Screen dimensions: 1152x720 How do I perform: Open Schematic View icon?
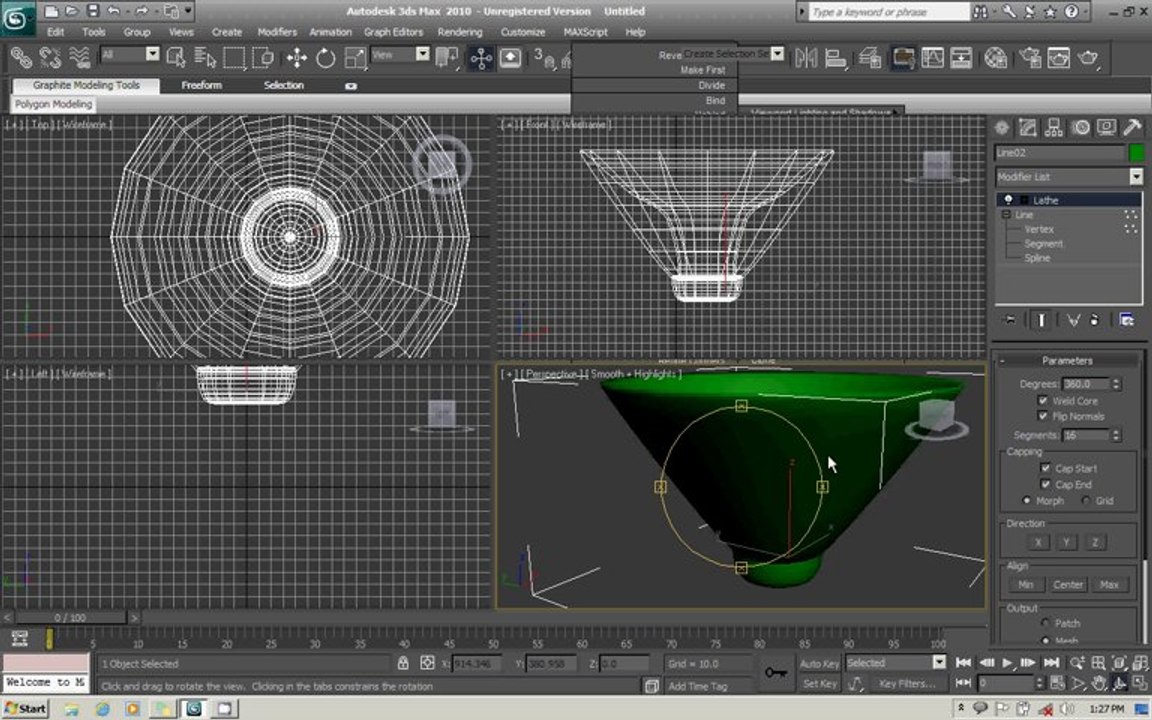tap(961, 57)
